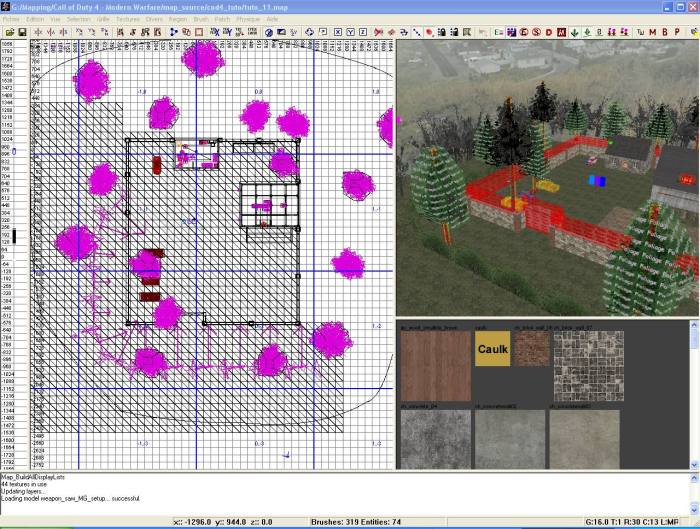Click 'Updating layers...' console line
Viewport: 700px width, 529px height.
point(22,491)
